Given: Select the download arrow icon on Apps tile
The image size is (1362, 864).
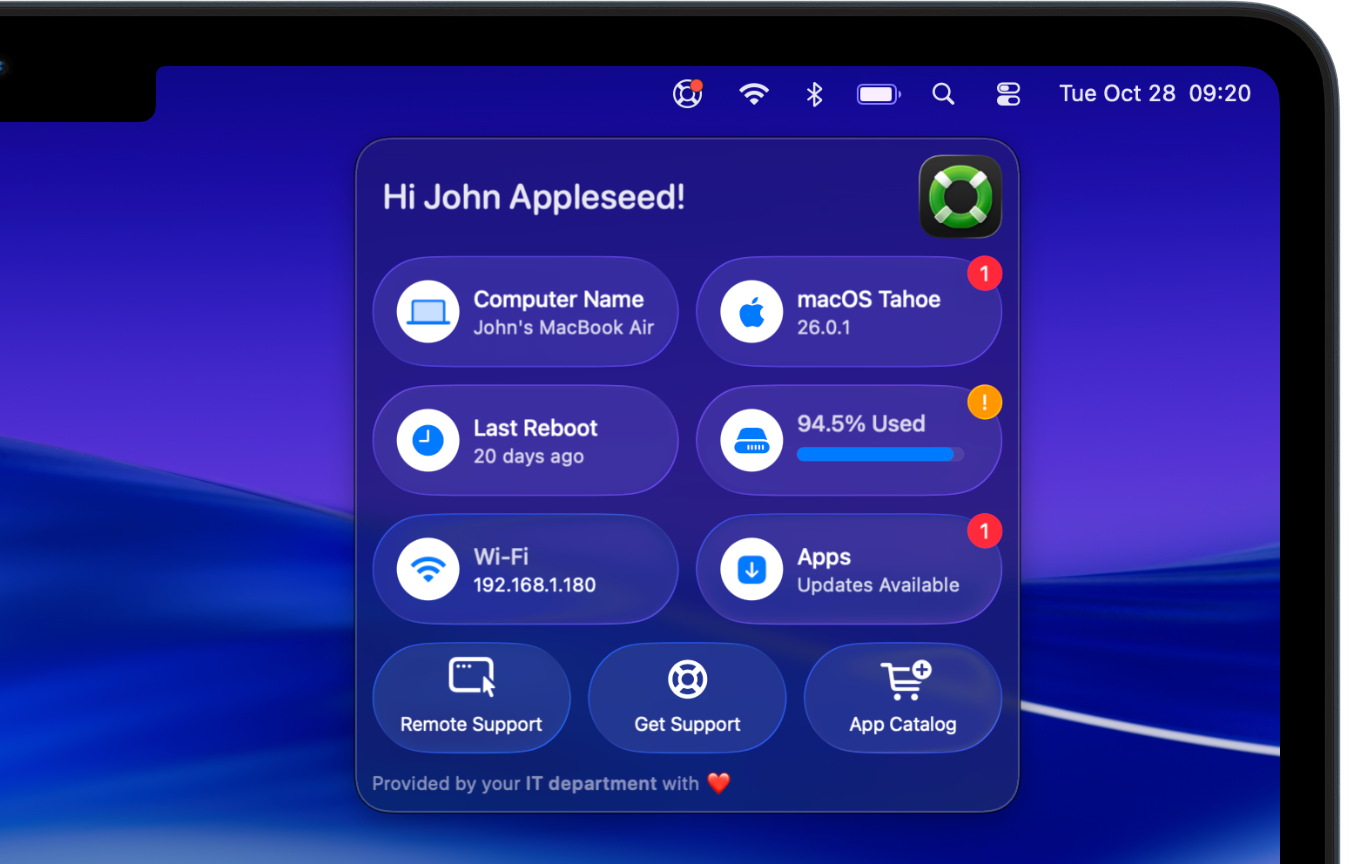Looking at the screenshot, I should click(x=751, y=568).
